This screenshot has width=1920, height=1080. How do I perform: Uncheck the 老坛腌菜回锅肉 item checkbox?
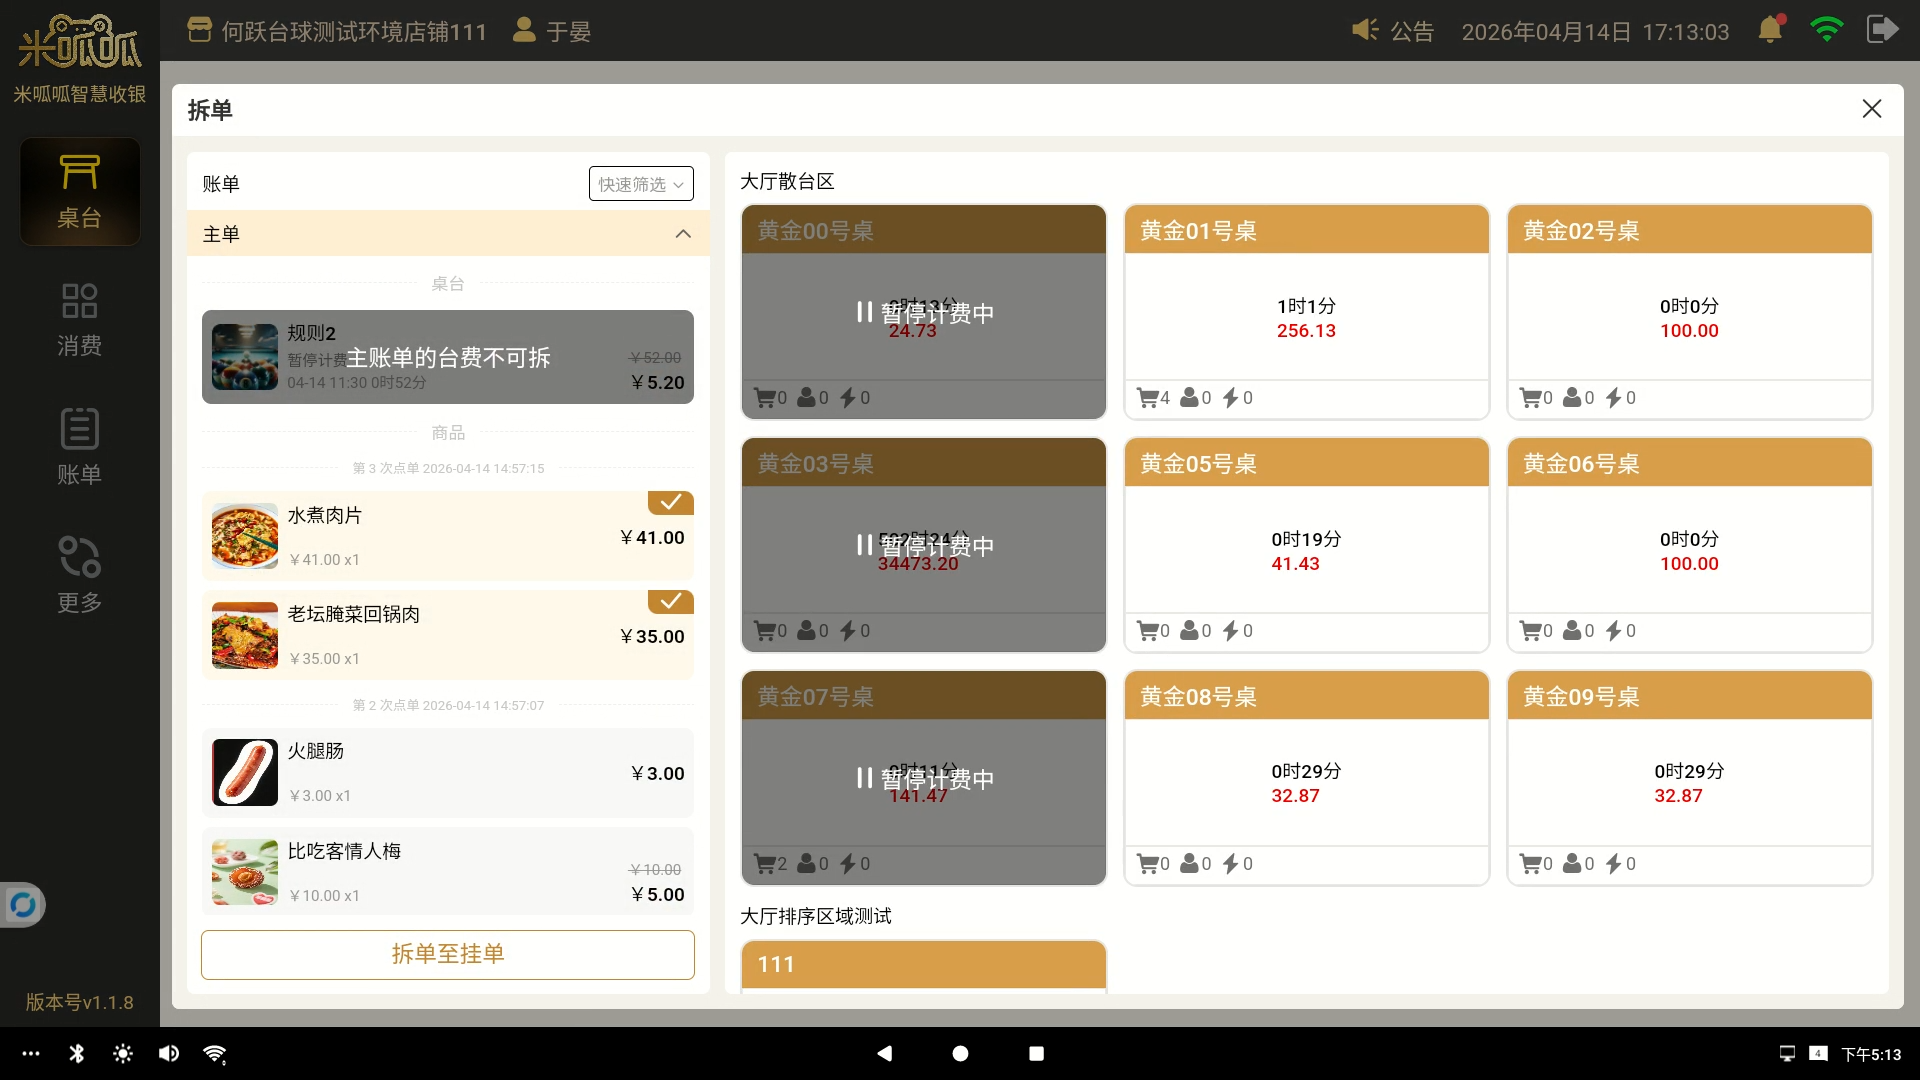pyautogui.click(x=670, y=601)
